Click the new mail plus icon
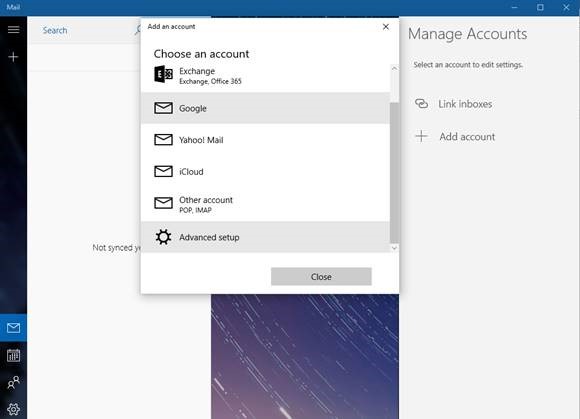 coord(13,57)
